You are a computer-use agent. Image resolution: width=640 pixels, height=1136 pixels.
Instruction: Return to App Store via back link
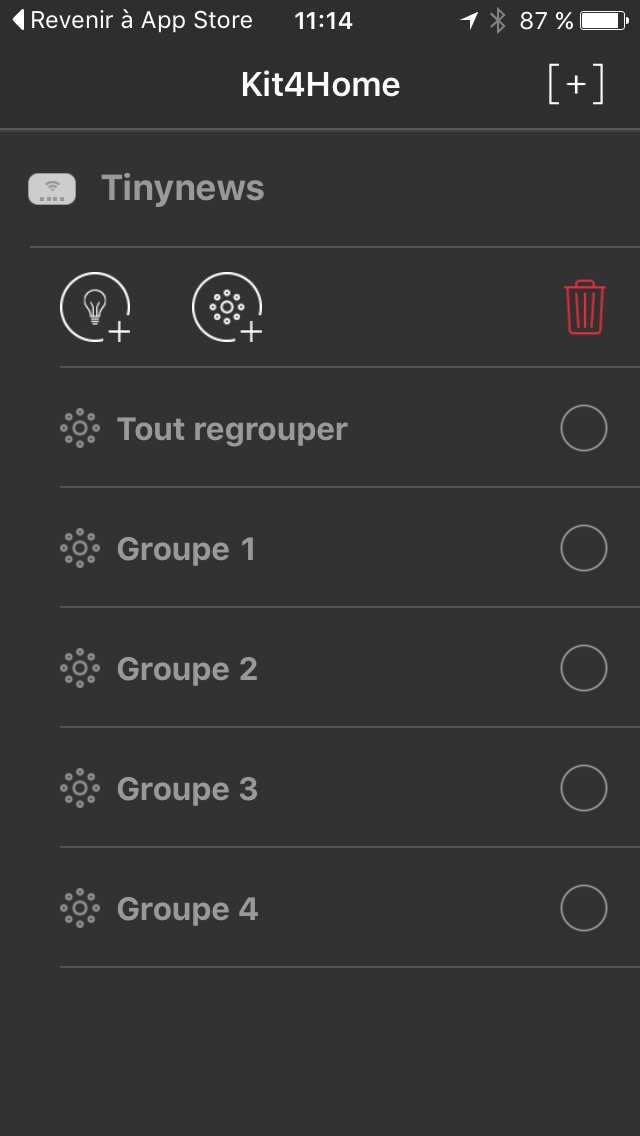pyautogui.click(x=132, y=20)
